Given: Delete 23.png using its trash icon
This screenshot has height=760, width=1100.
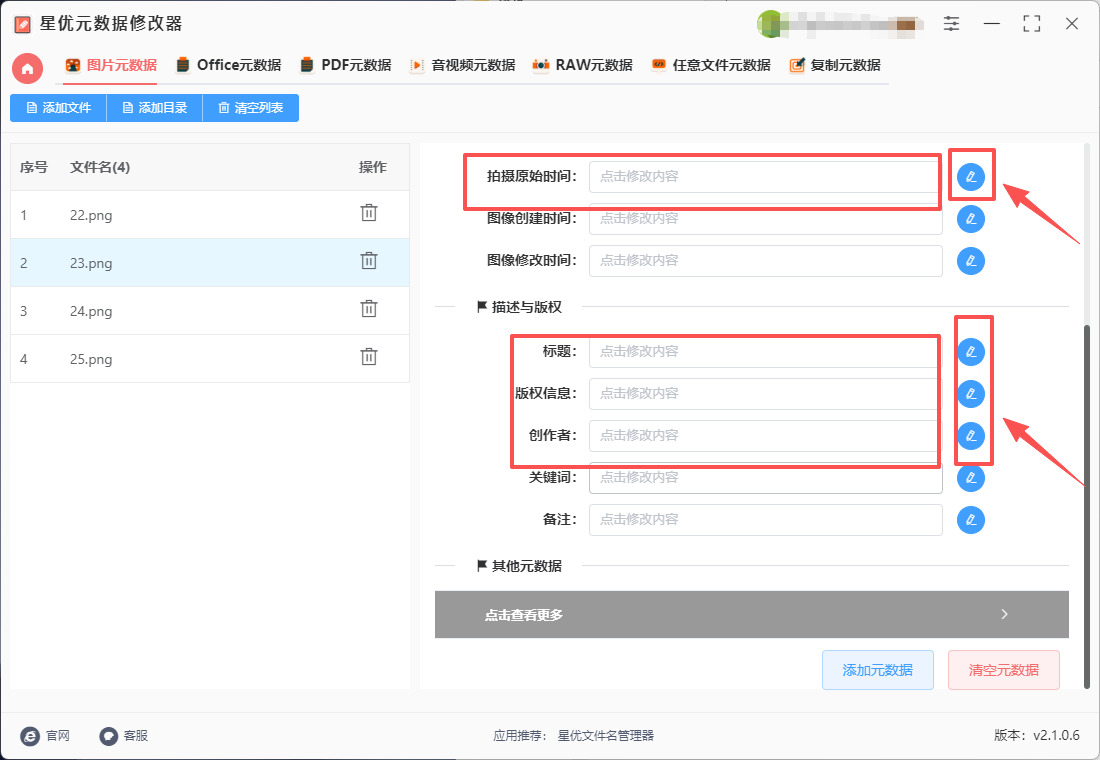Looking at the screenshot, I should click(x=369, y=261).
